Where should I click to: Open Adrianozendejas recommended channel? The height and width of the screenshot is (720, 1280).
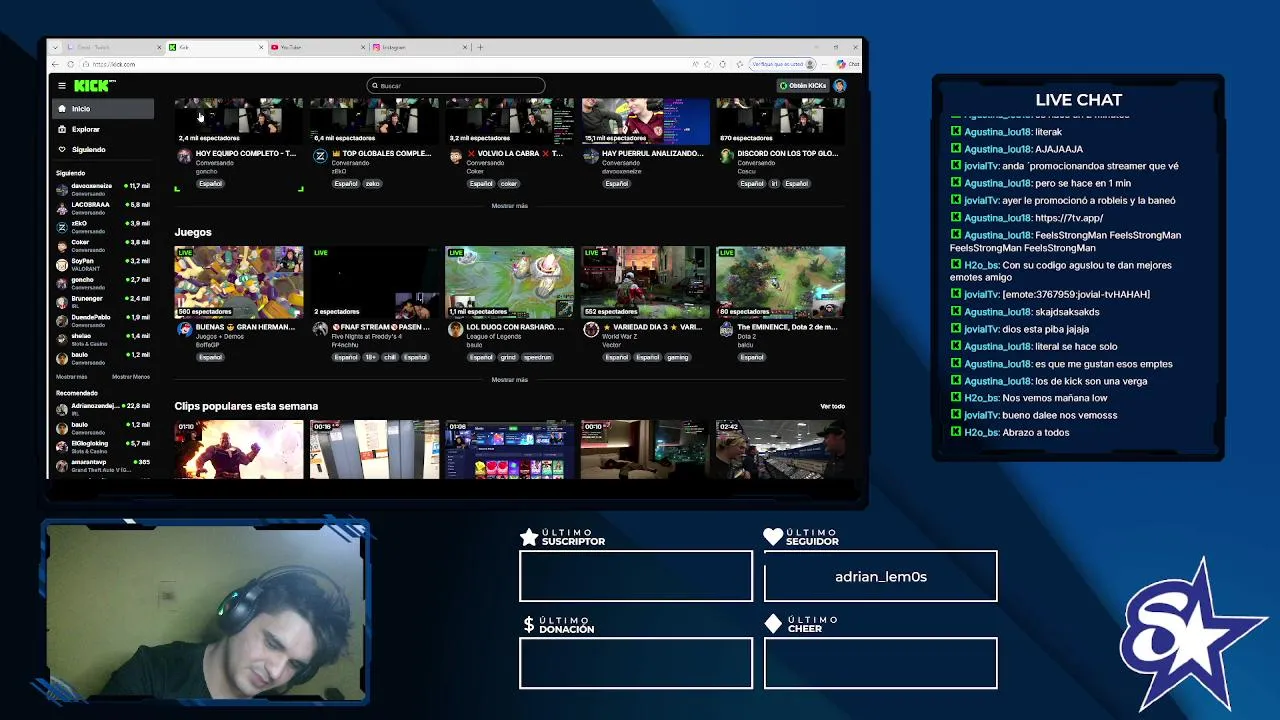[x=102, y=409]
